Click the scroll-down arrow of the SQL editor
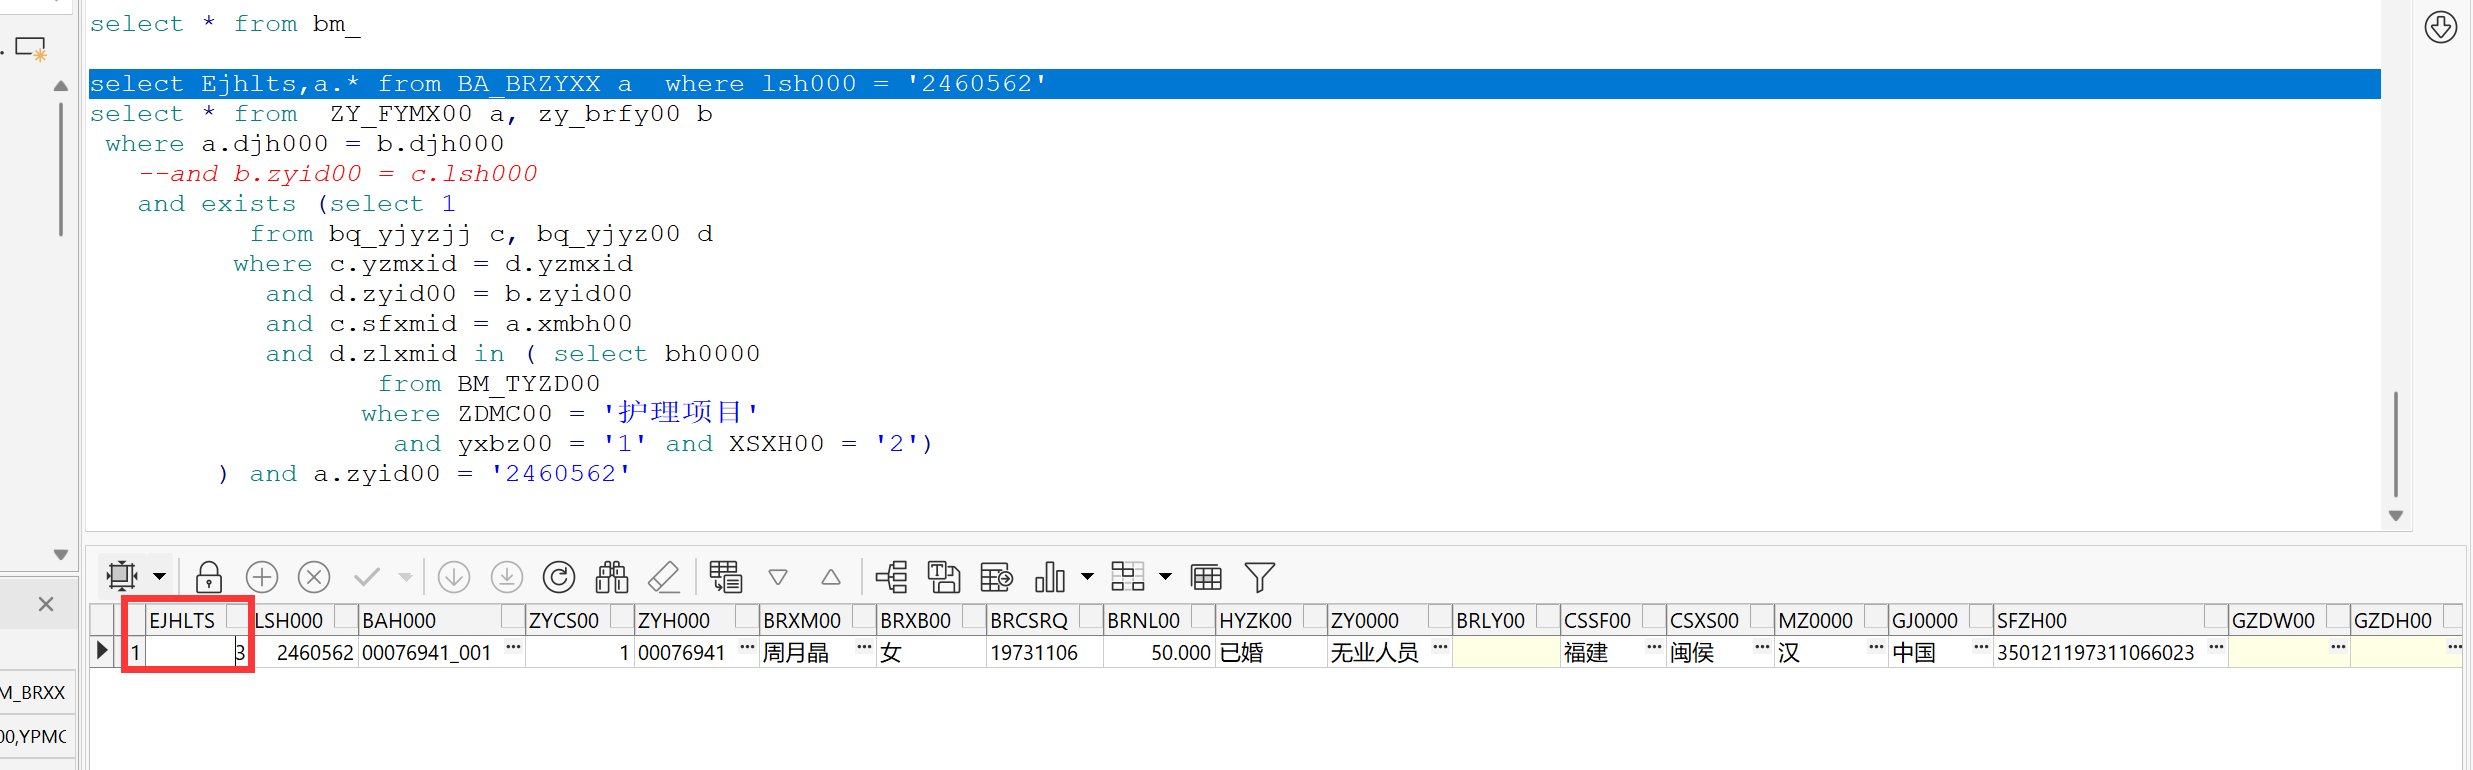The height and width of the screenshot is (770, 2473). [x=2396, y=516]
